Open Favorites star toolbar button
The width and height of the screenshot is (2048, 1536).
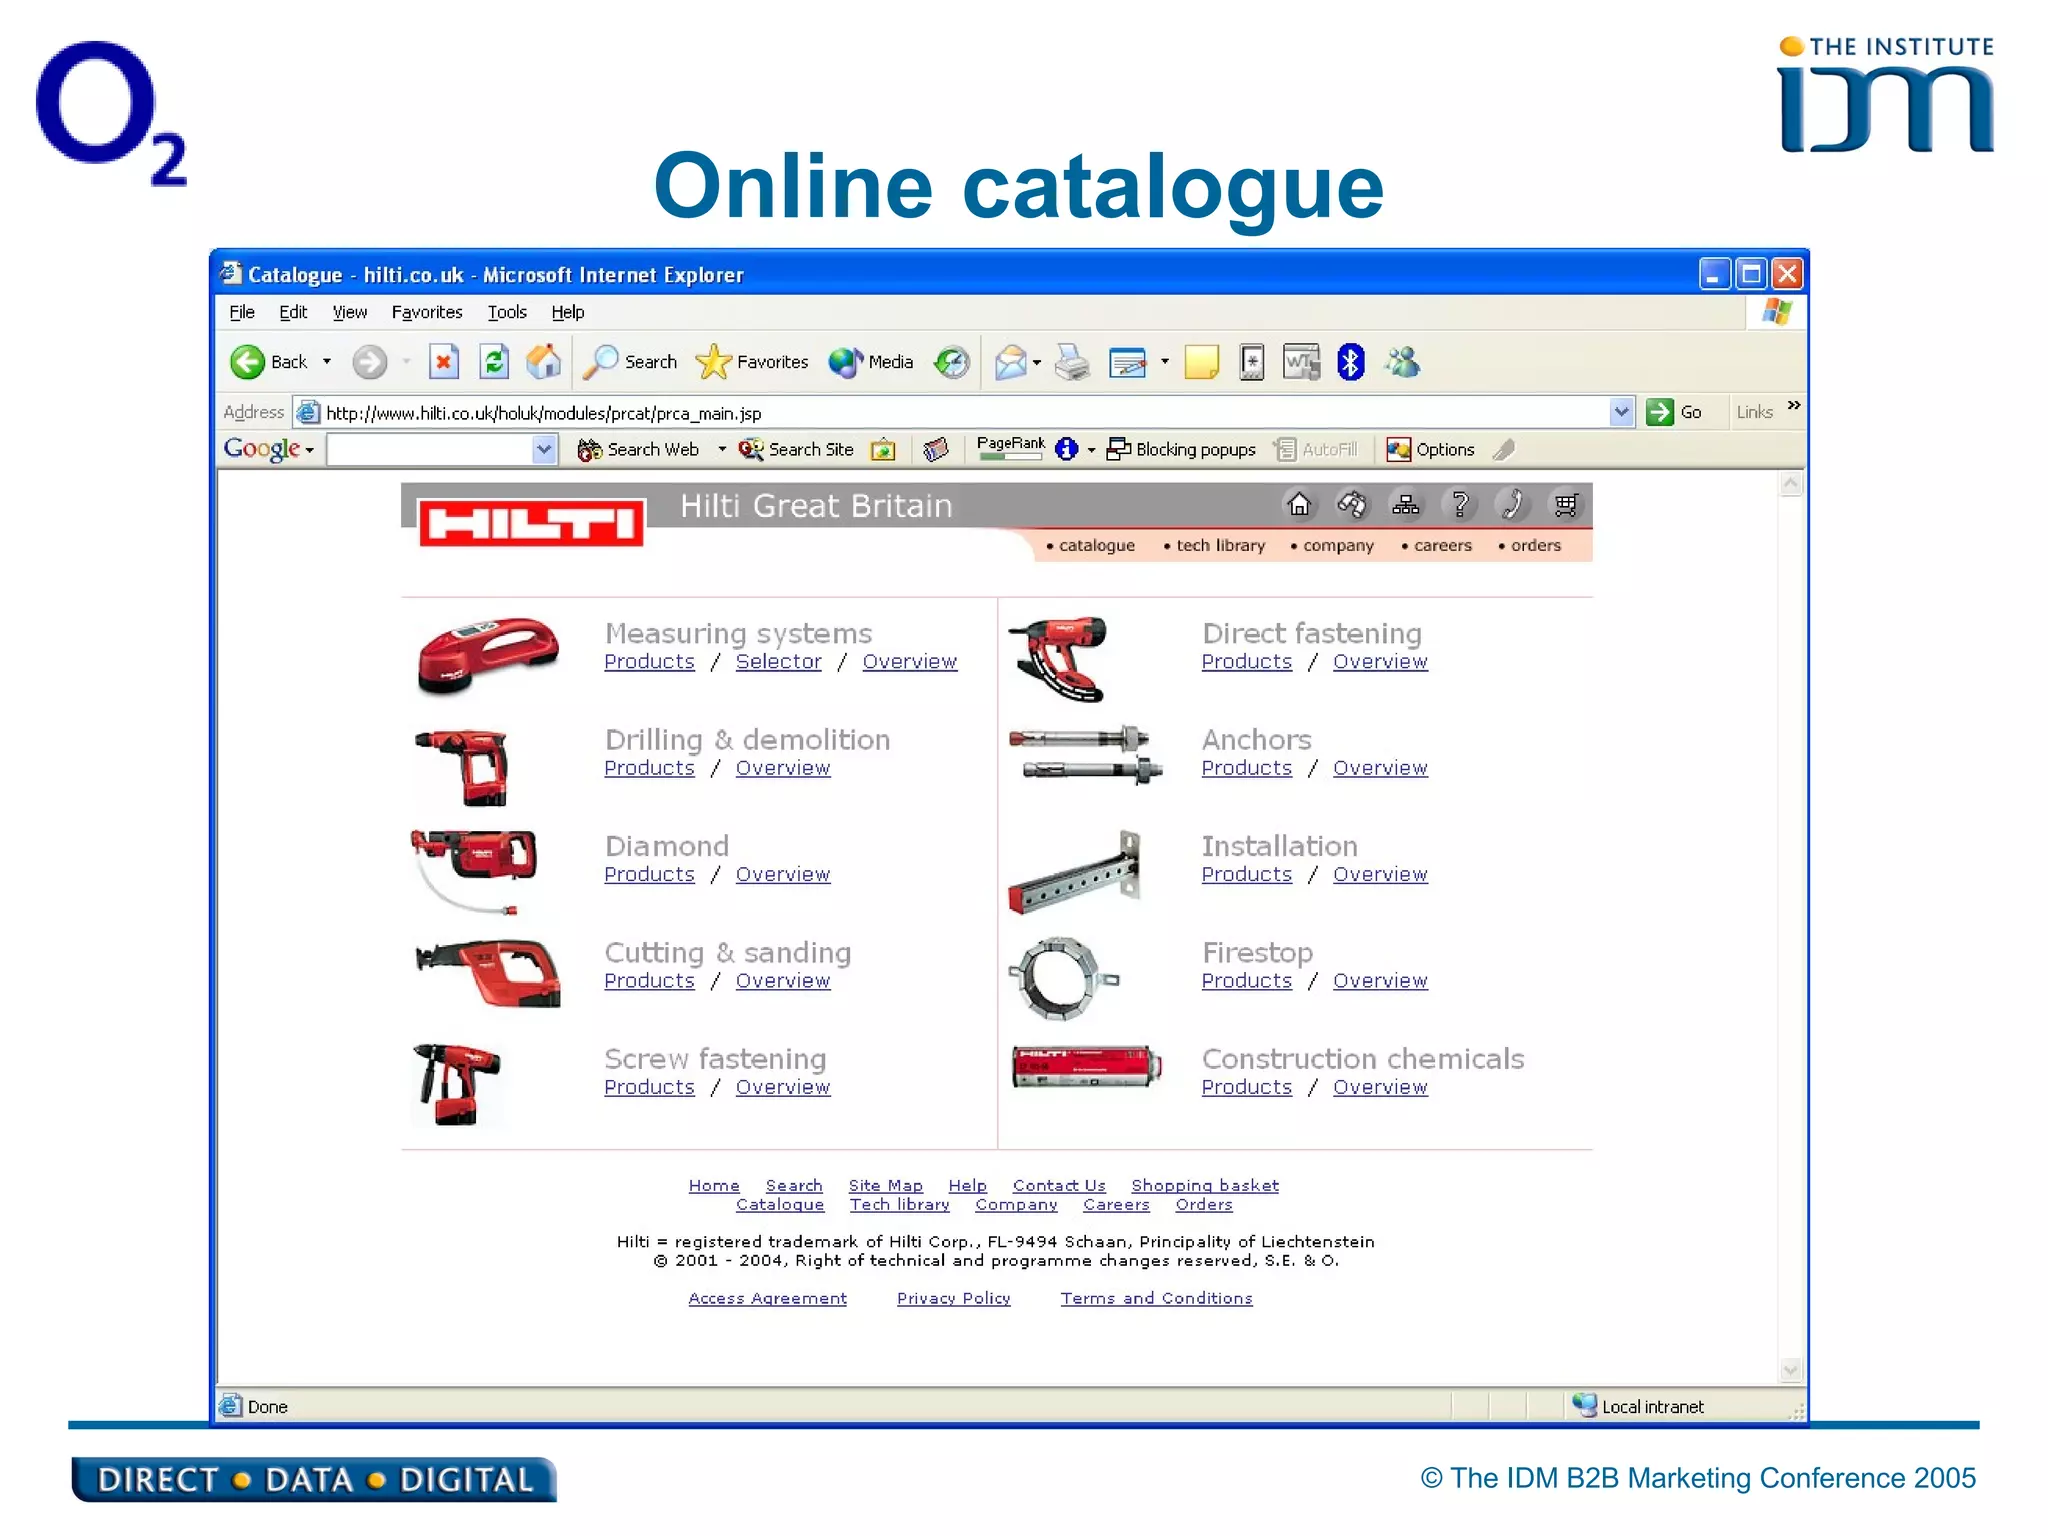[752, 362]
